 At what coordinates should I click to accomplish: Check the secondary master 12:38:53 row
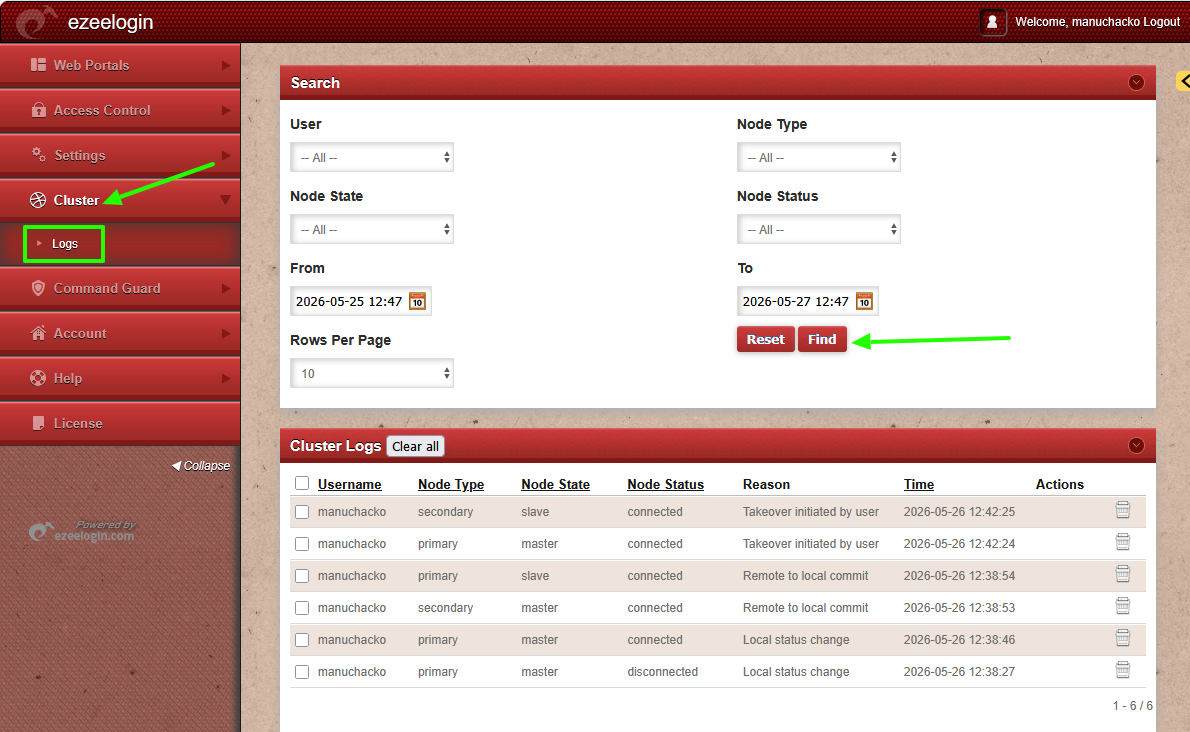click(x=302, y=608)
